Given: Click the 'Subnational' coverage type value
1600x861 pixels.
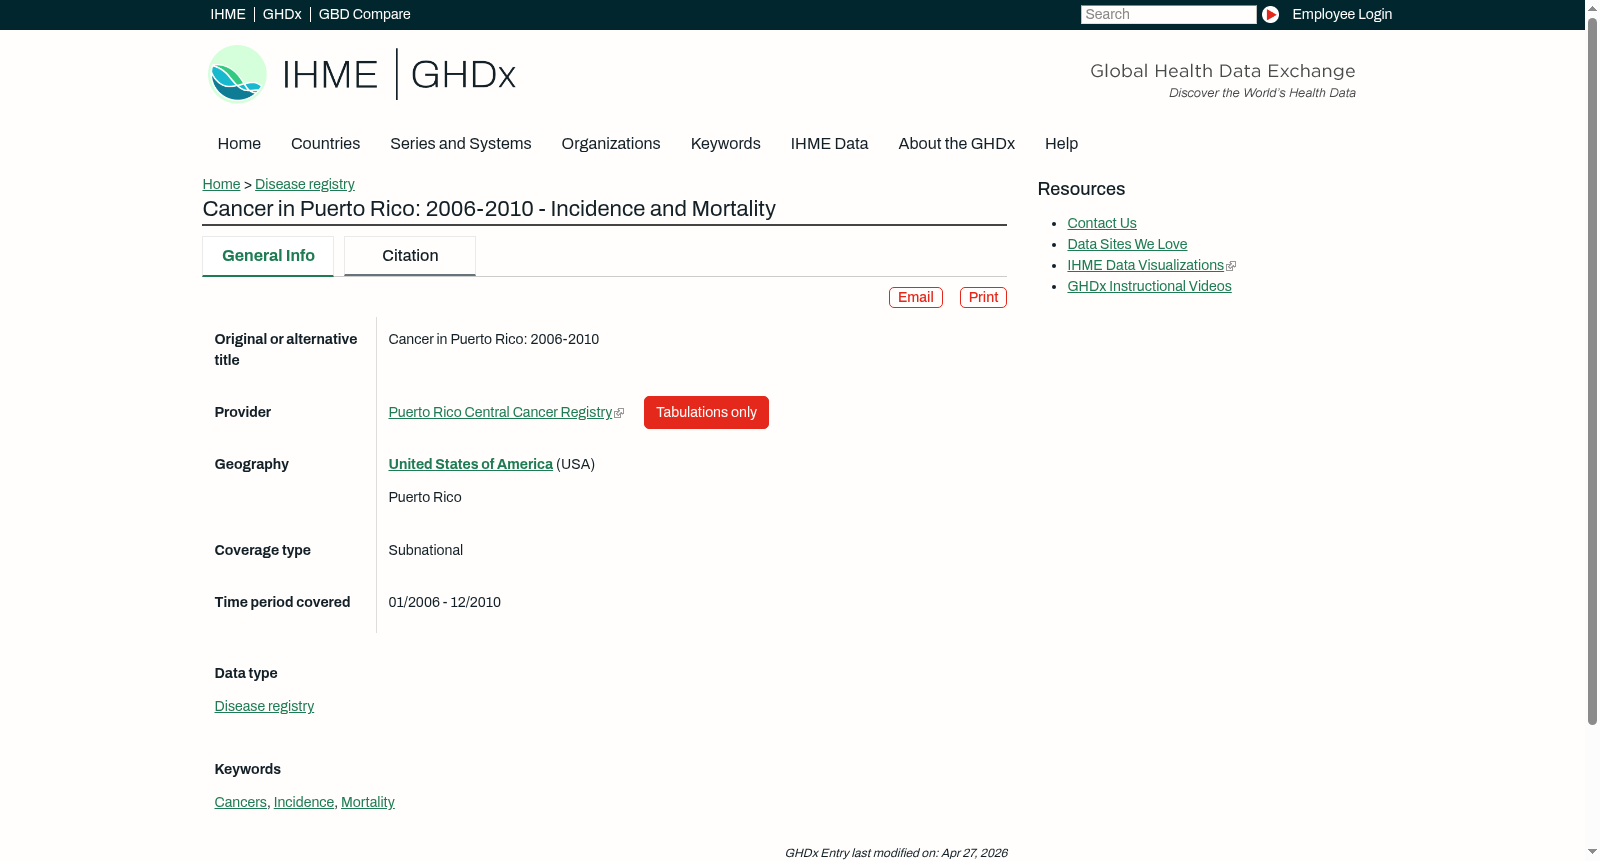Looking at the screenshot, I should 426,551.
